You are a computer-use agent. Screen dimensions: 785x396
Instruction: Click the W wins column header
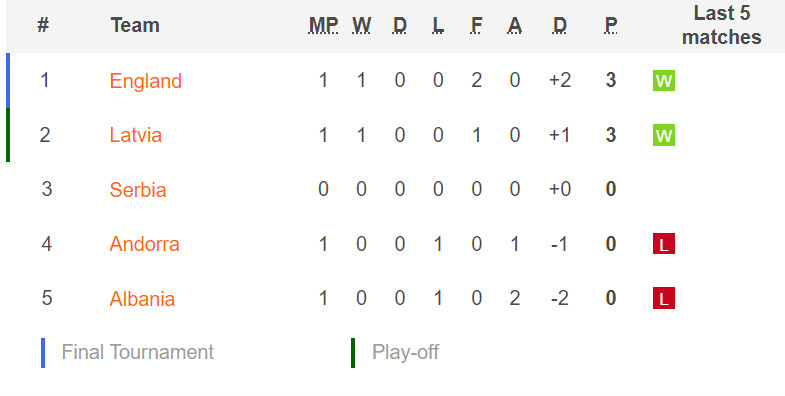[x=361, y=25]
